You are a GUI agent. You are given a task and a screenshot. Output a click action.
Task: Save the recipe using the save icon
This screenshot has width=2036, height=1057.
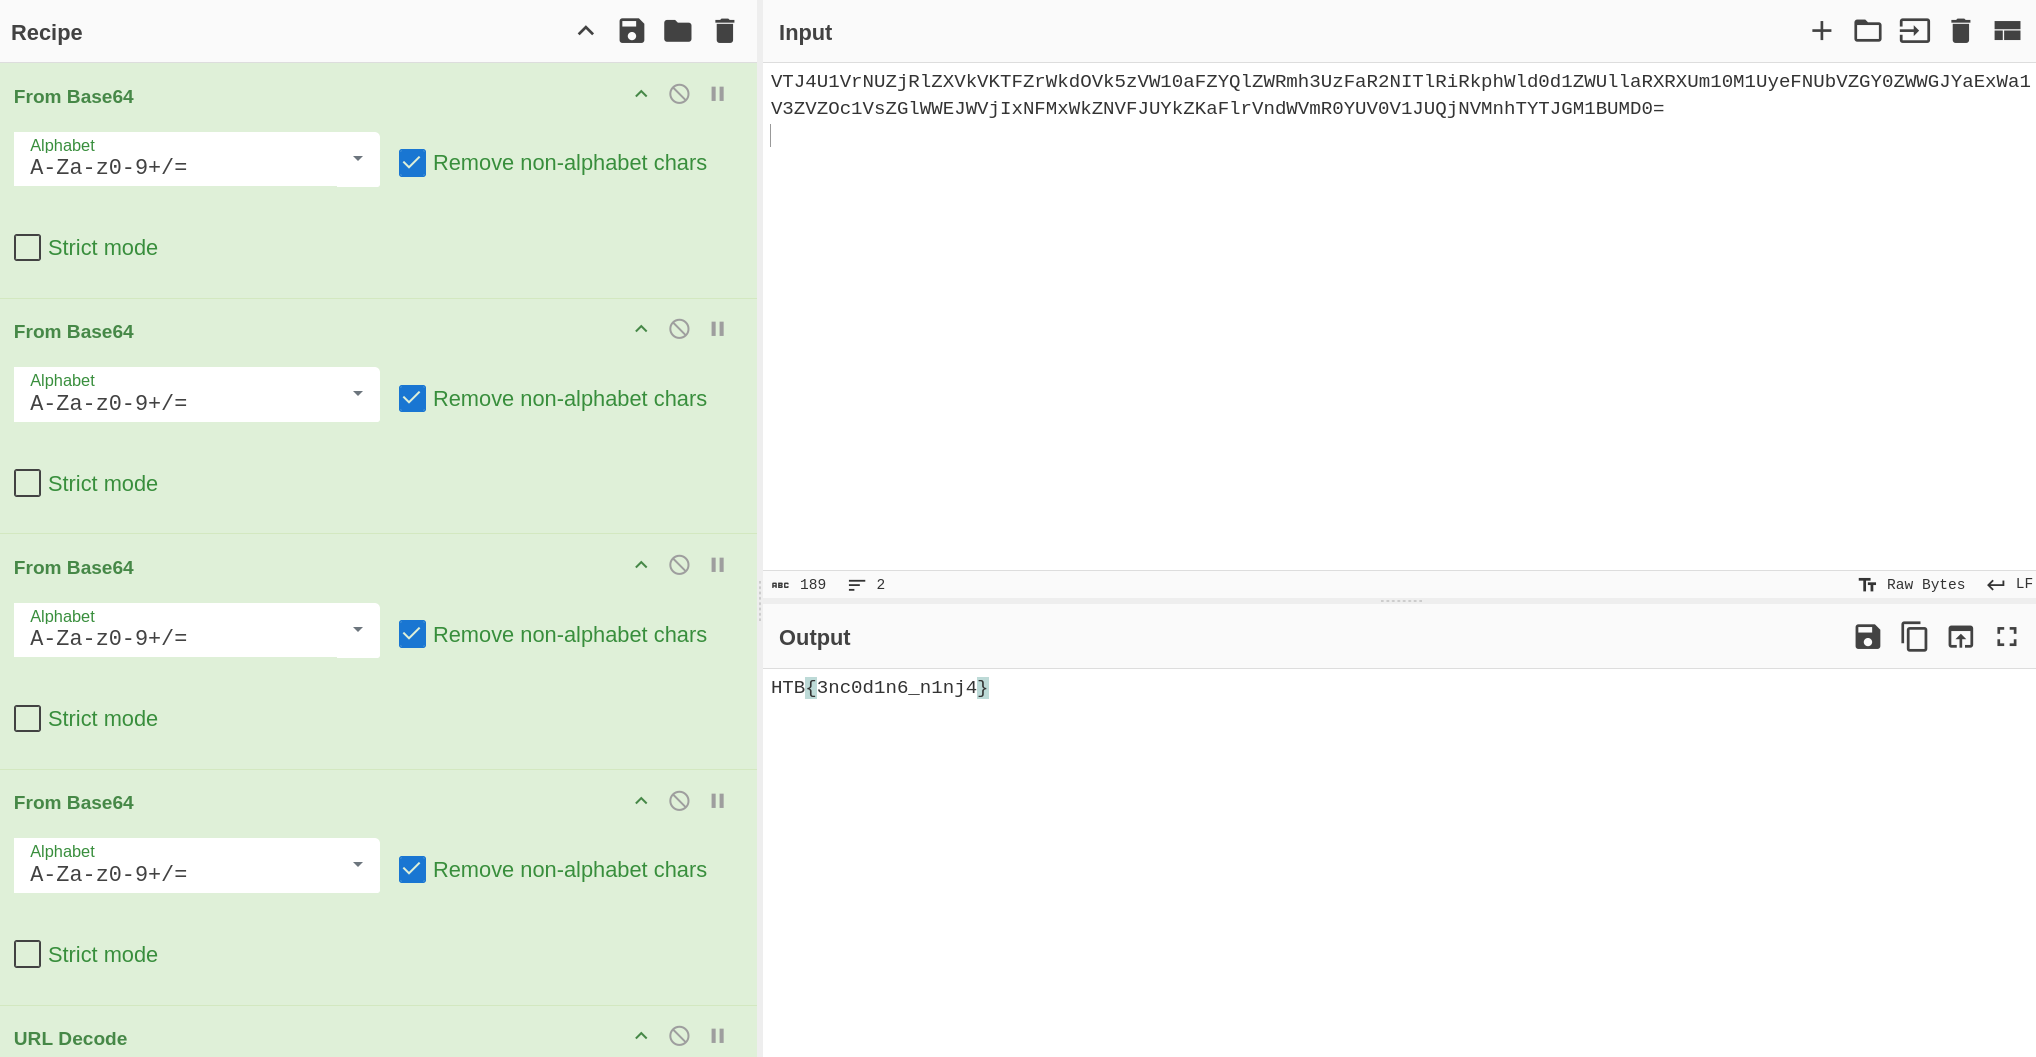631,31
